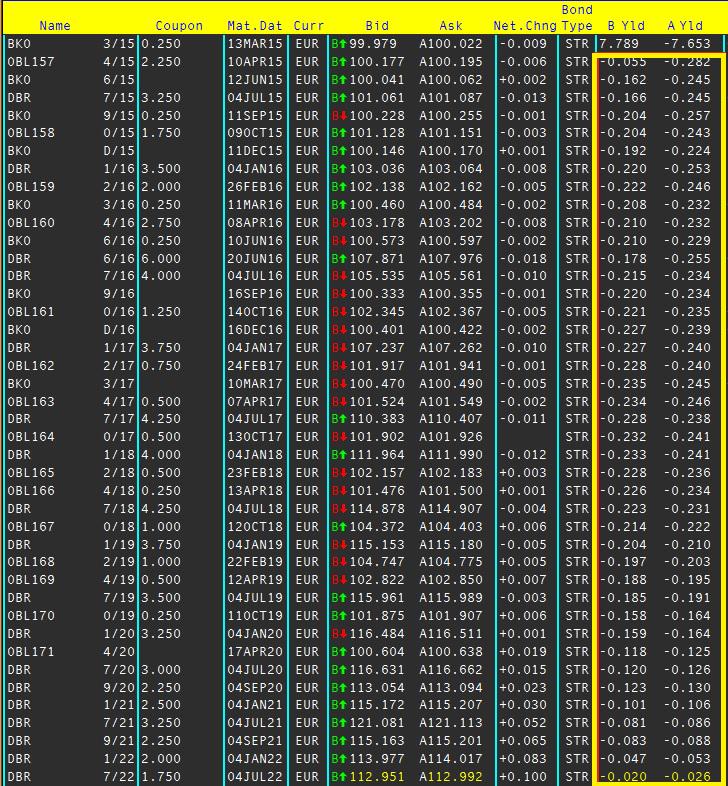The height and width of the screenshot is (786, 728).
Task: Click the red down arrow beside bid 100.228
Action: pyautogui.click(x=343, y=116)
